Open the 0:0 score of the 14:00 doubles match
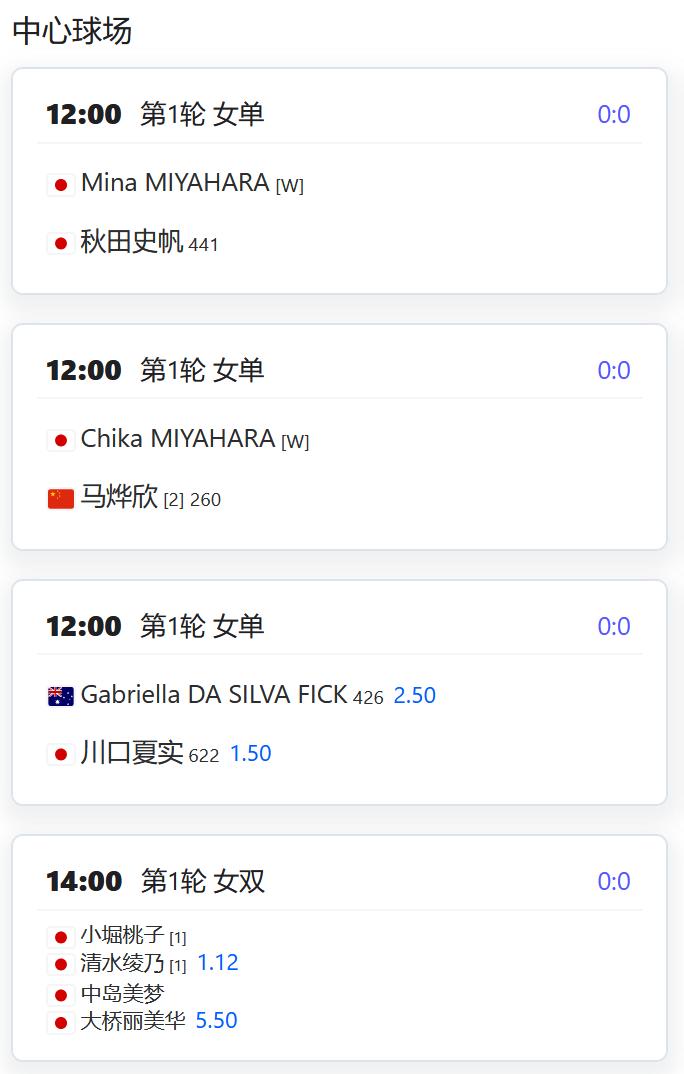The height and width of the screenshot is (1074, 684). pyautogui.click(x=613, y=882)
